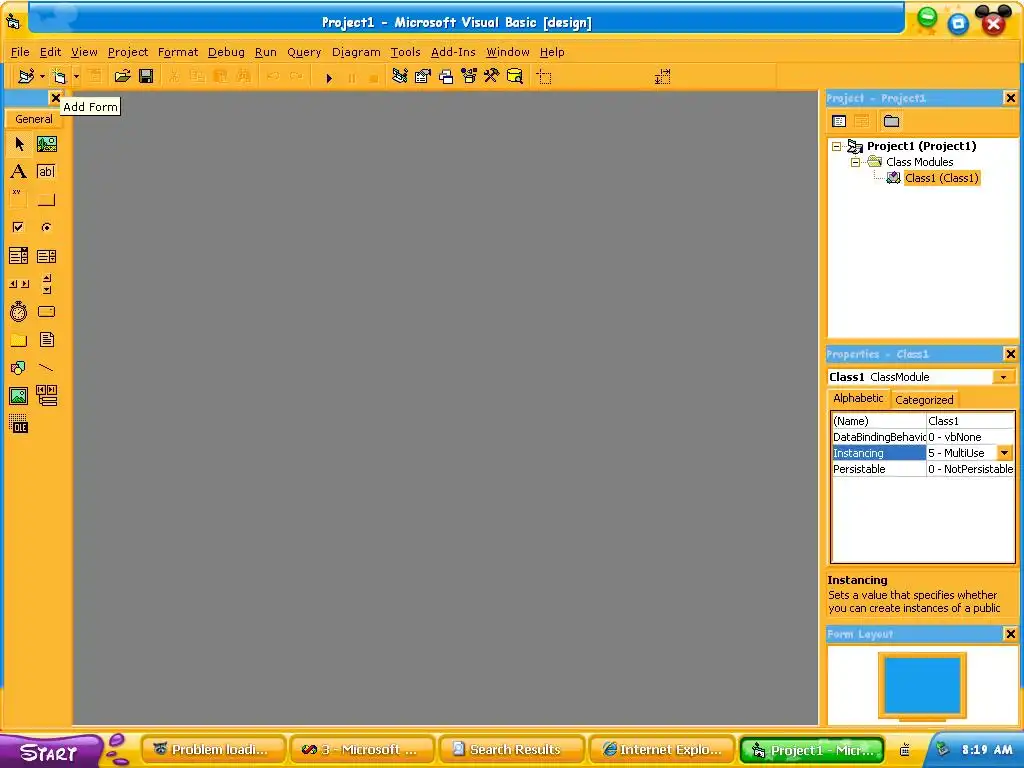Image resolution: width=1024 pixels, height=768 pixels.
Task: Select the PictureBox control in the toolbox
Action: 46,144
